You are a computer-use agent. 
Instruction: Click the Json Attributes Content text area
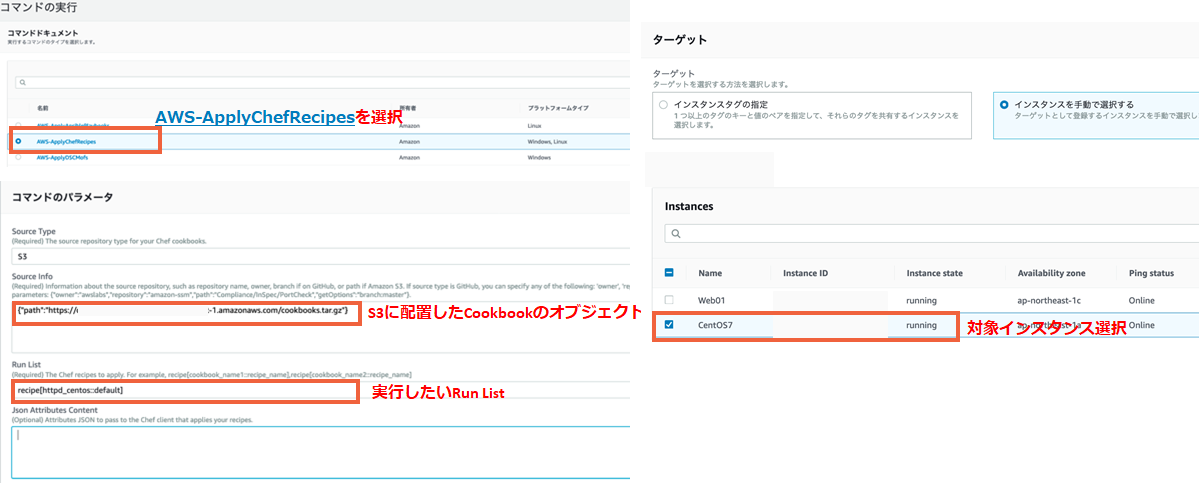[321, 453]
